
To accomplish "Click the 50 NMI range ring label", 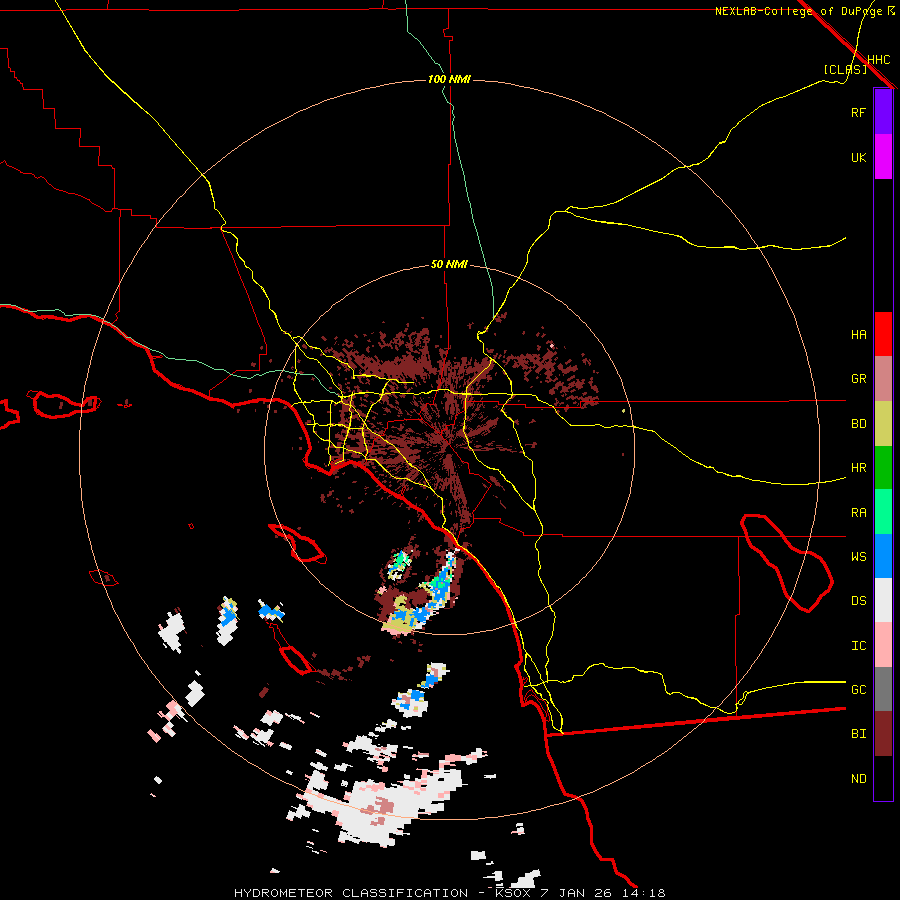I will pos(449,265).
